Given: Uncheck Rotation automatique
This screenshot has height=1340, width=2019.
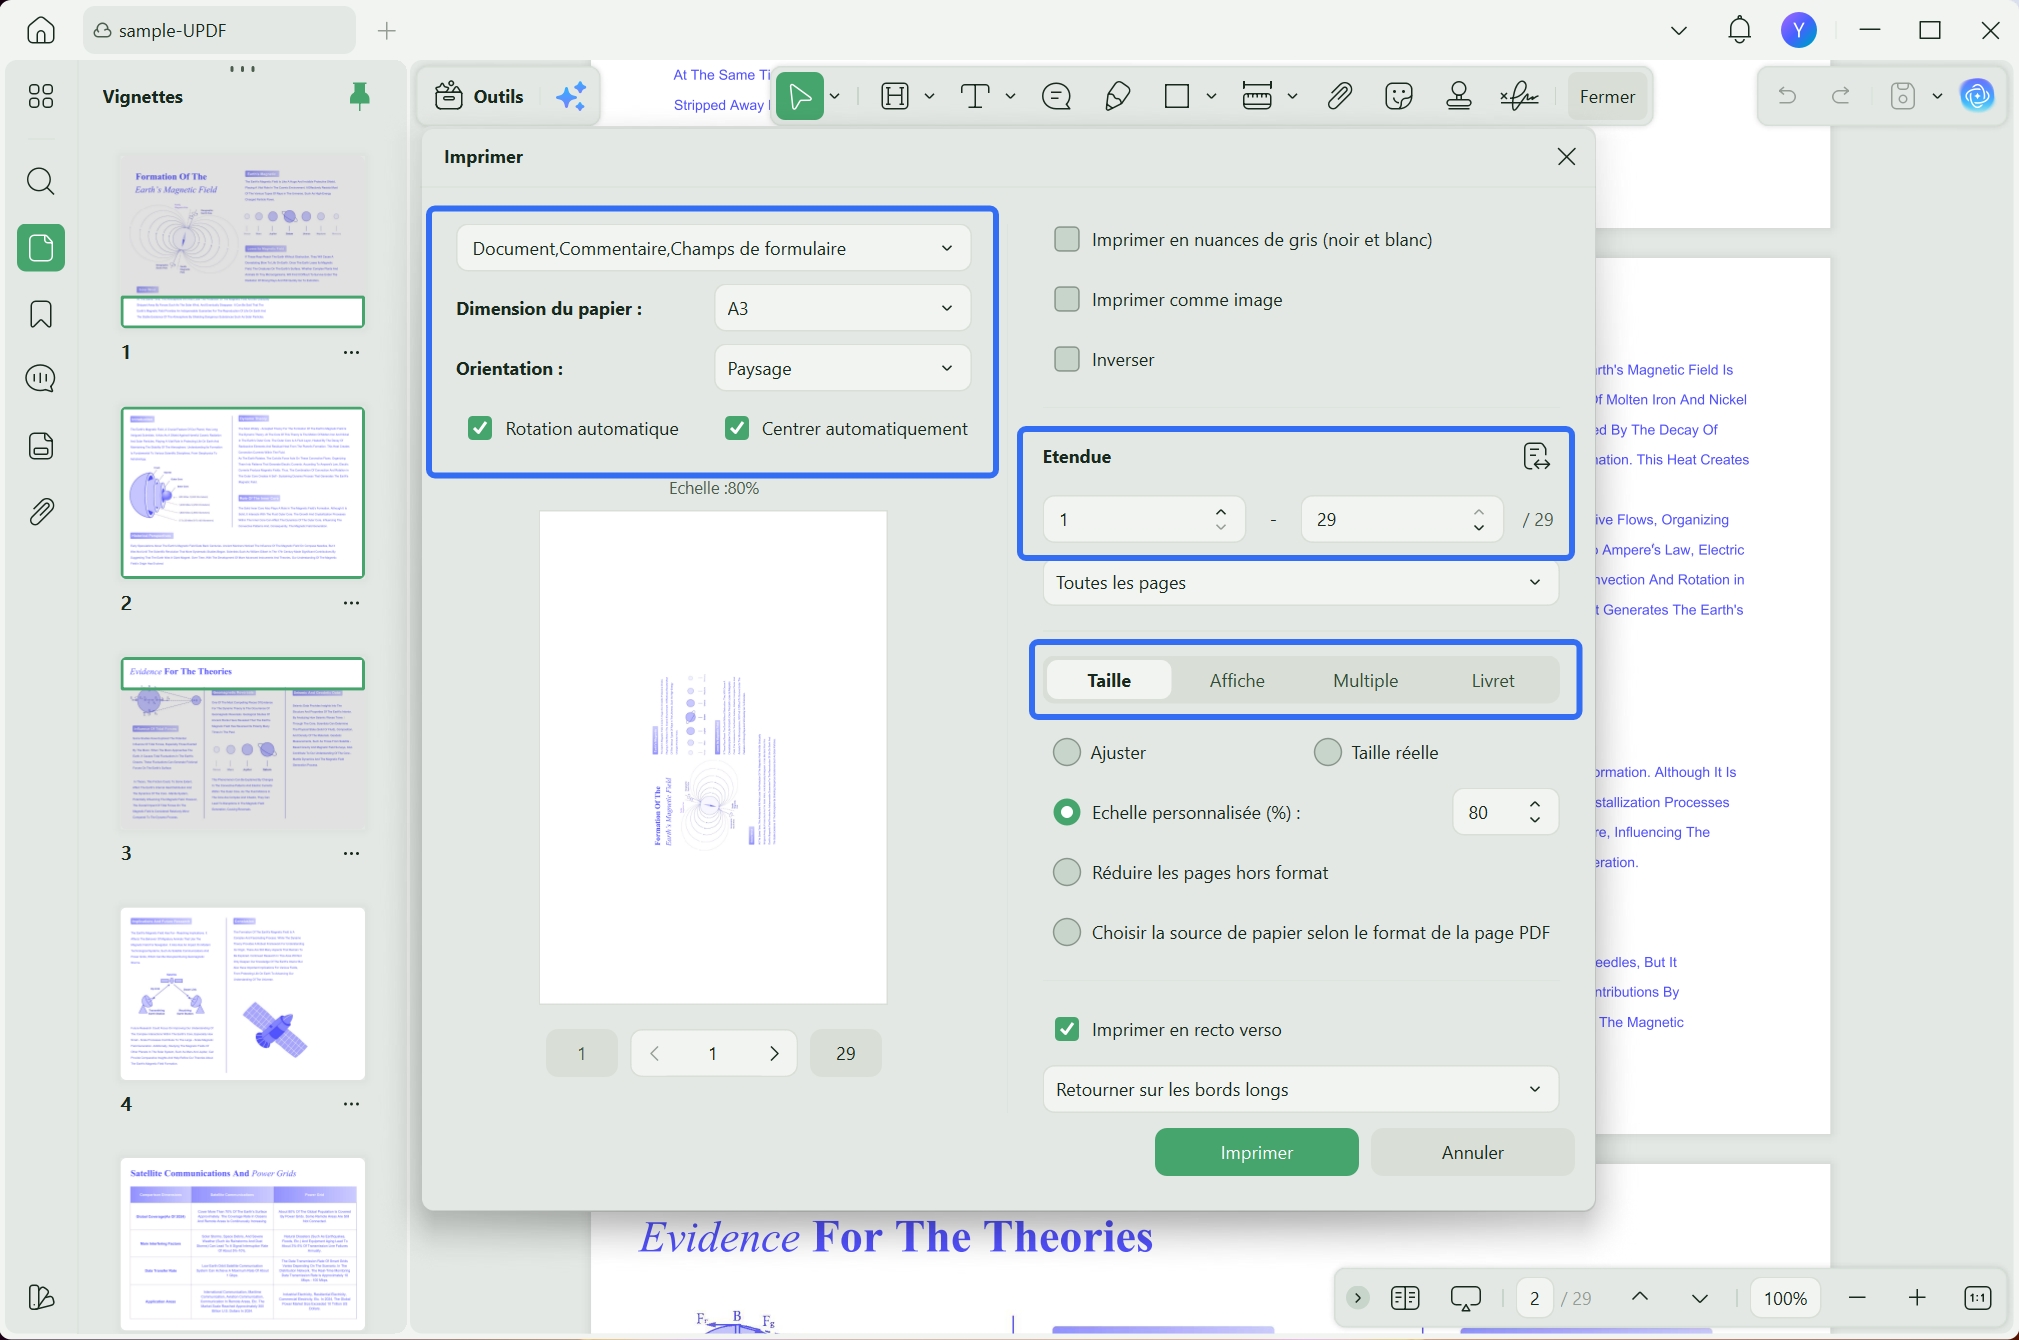Looking at the screenshot, I should point(480,428).
